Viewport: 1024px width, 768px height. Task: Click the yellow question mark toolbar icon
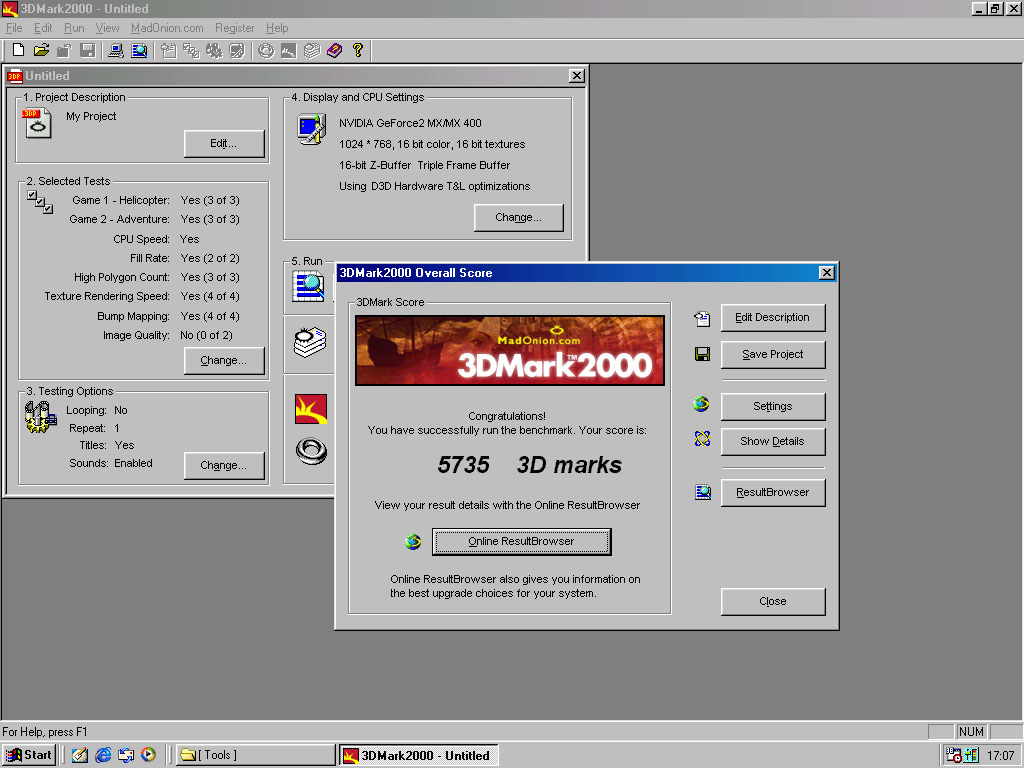(x=357, y=50)
